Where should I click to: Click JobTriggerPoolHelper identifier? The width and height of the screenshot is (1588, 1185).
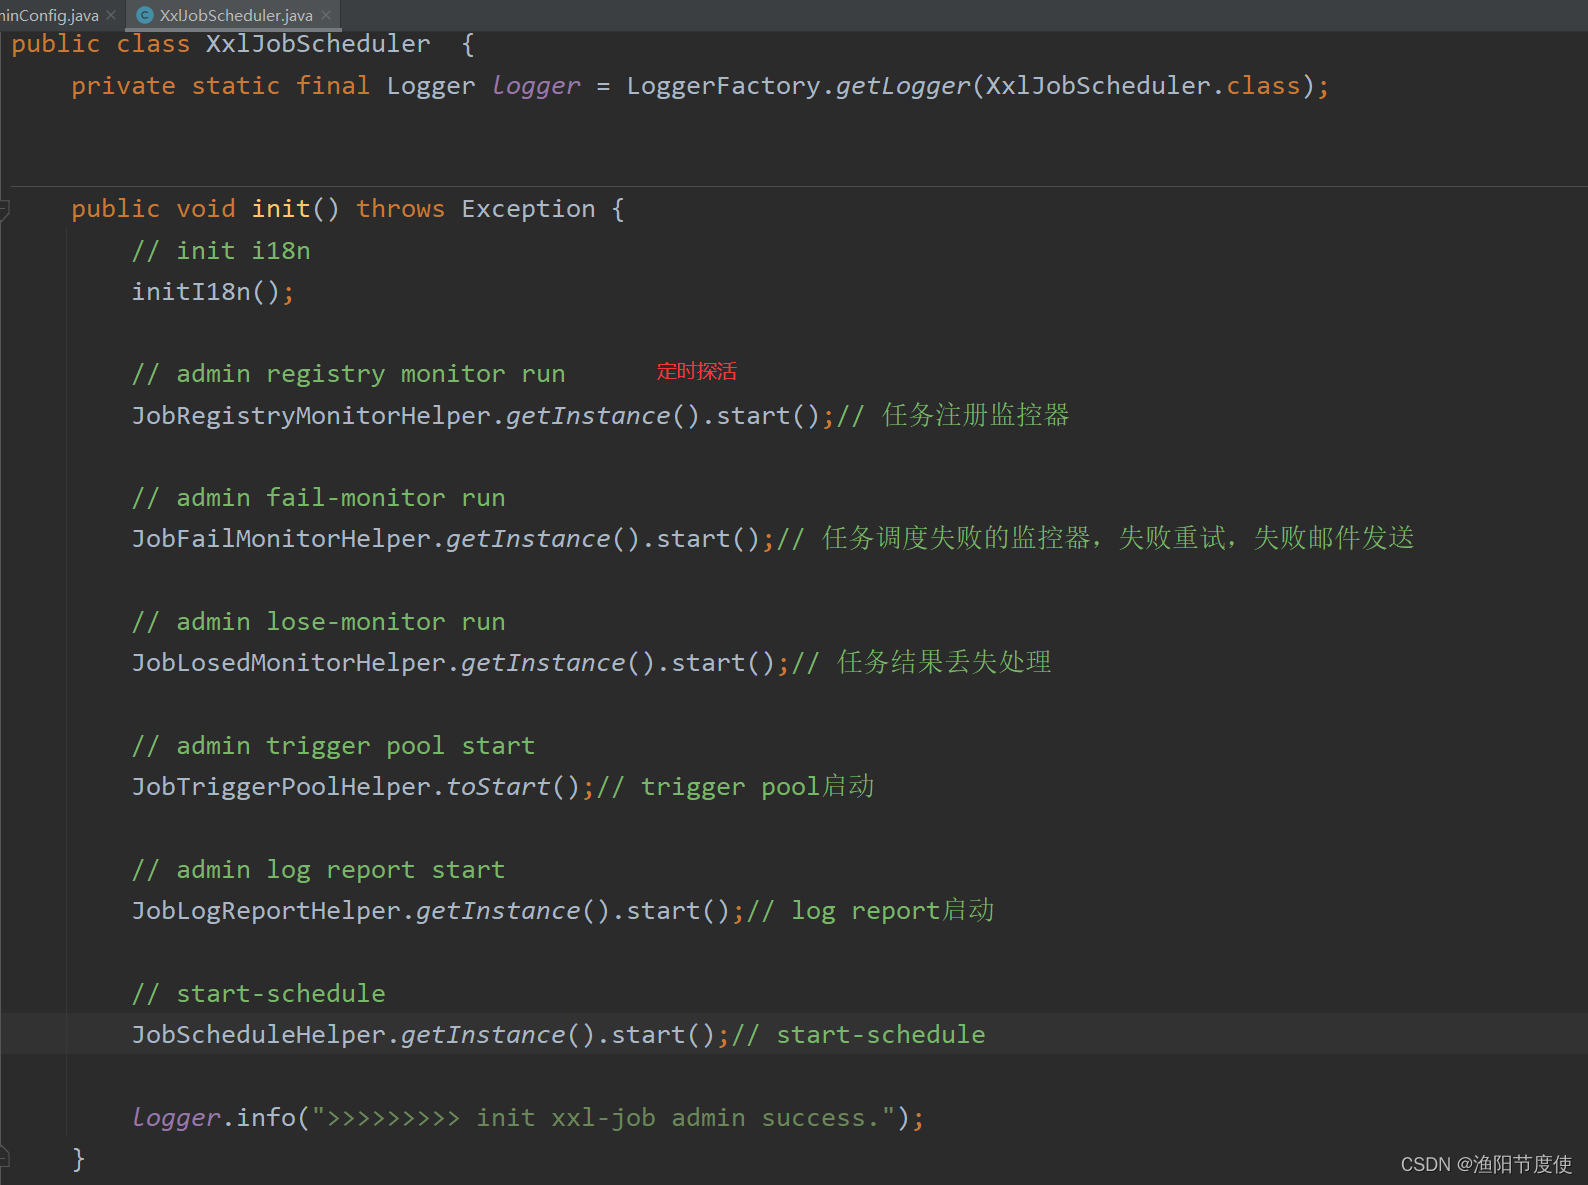coord(281,787)
